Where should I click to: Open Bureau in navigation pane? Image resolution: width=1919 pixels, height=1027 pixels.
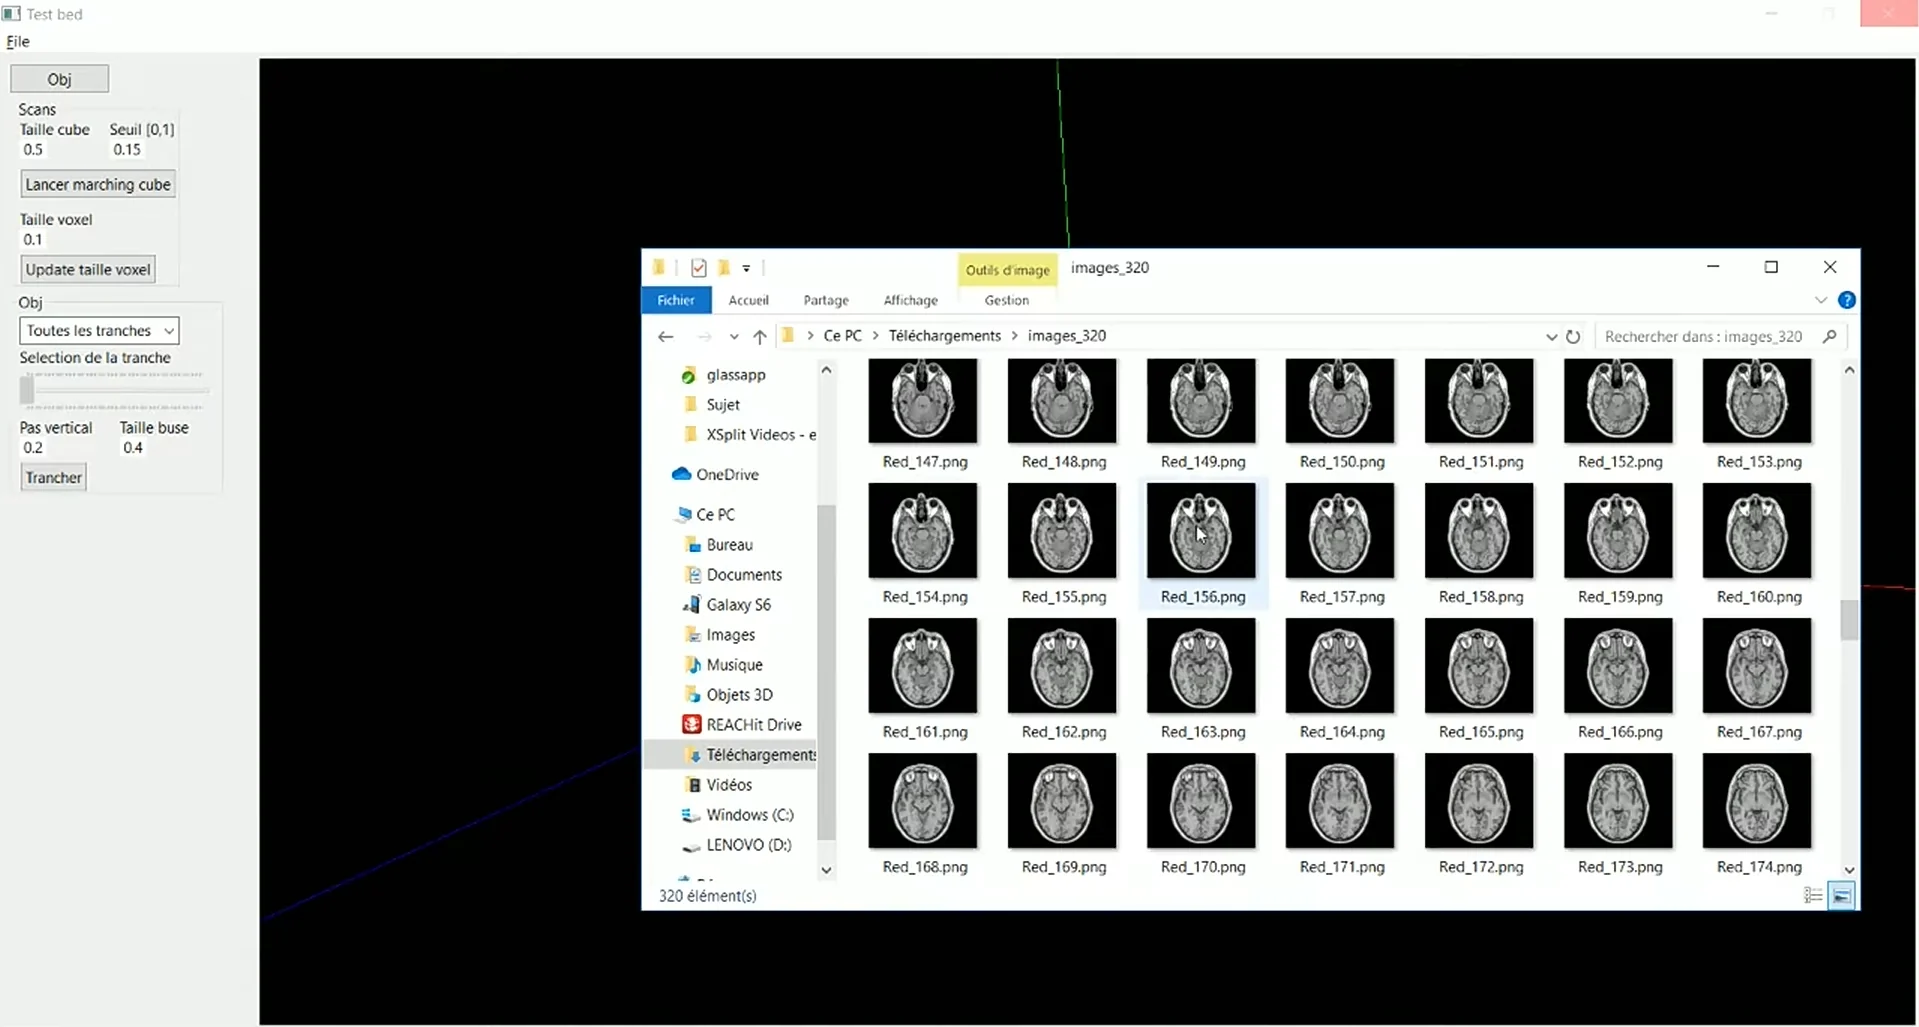point(729,545)
